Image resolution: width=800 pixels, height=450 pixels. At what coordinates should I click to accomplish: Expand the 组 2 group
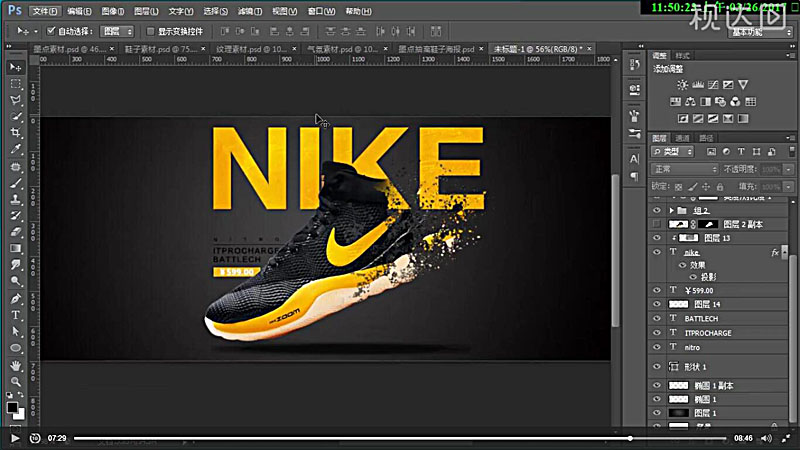(x=671, y=210)
